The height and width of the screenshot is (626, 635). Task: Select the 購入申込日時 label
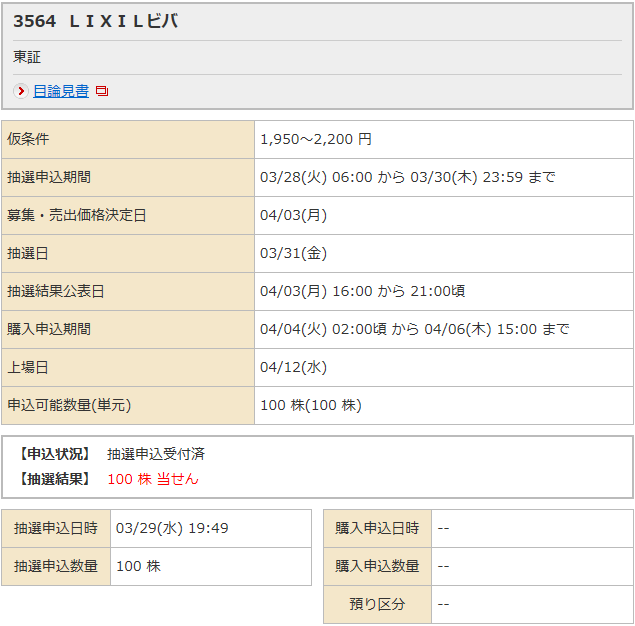(377, 528)
